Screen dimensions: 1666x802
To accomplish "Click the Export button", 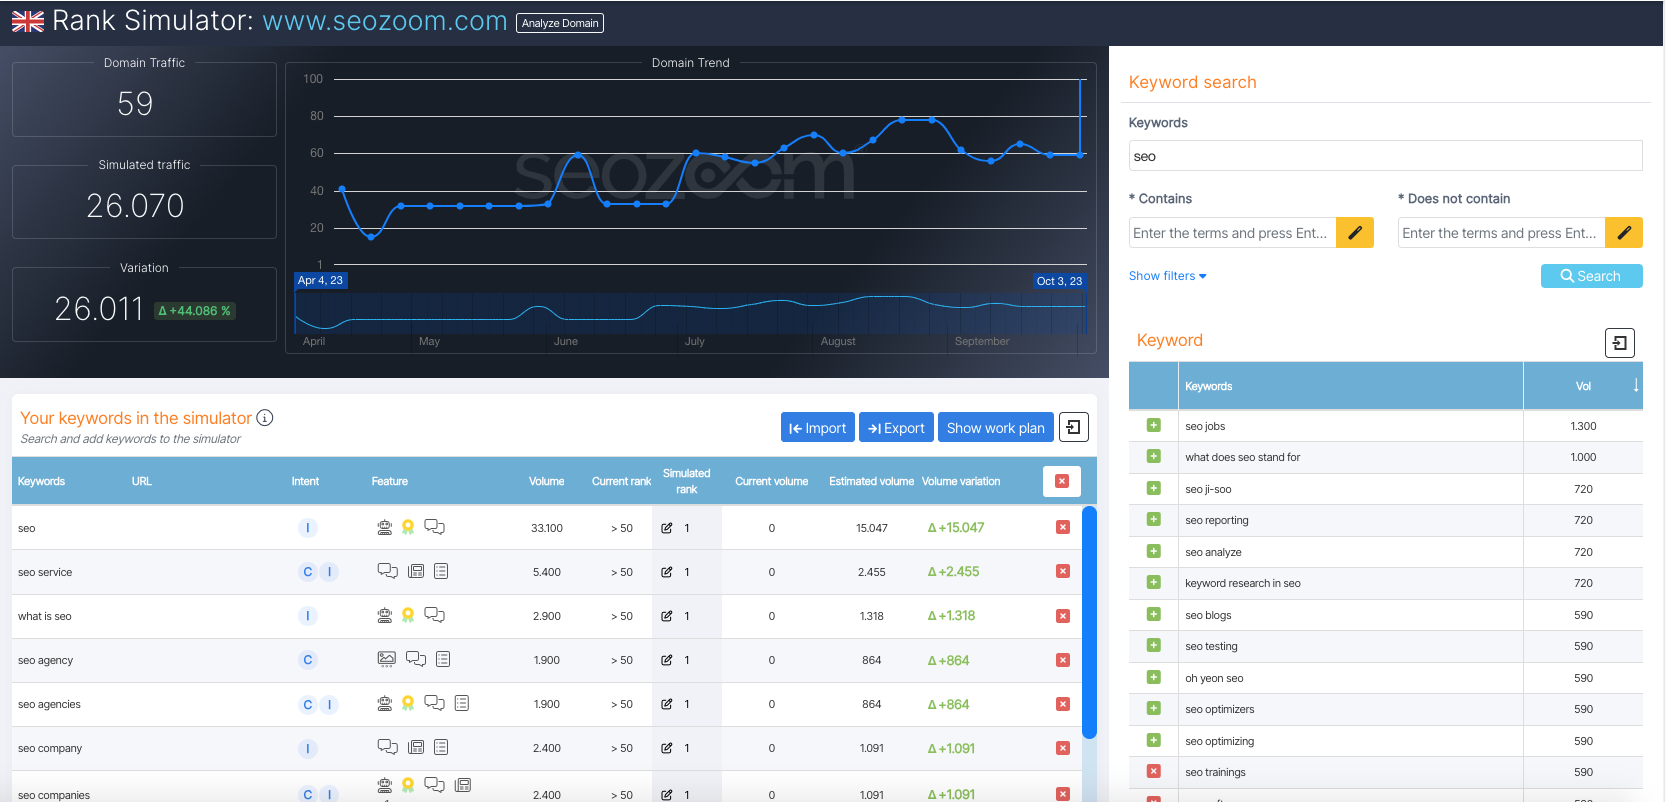I will (896, 427).
